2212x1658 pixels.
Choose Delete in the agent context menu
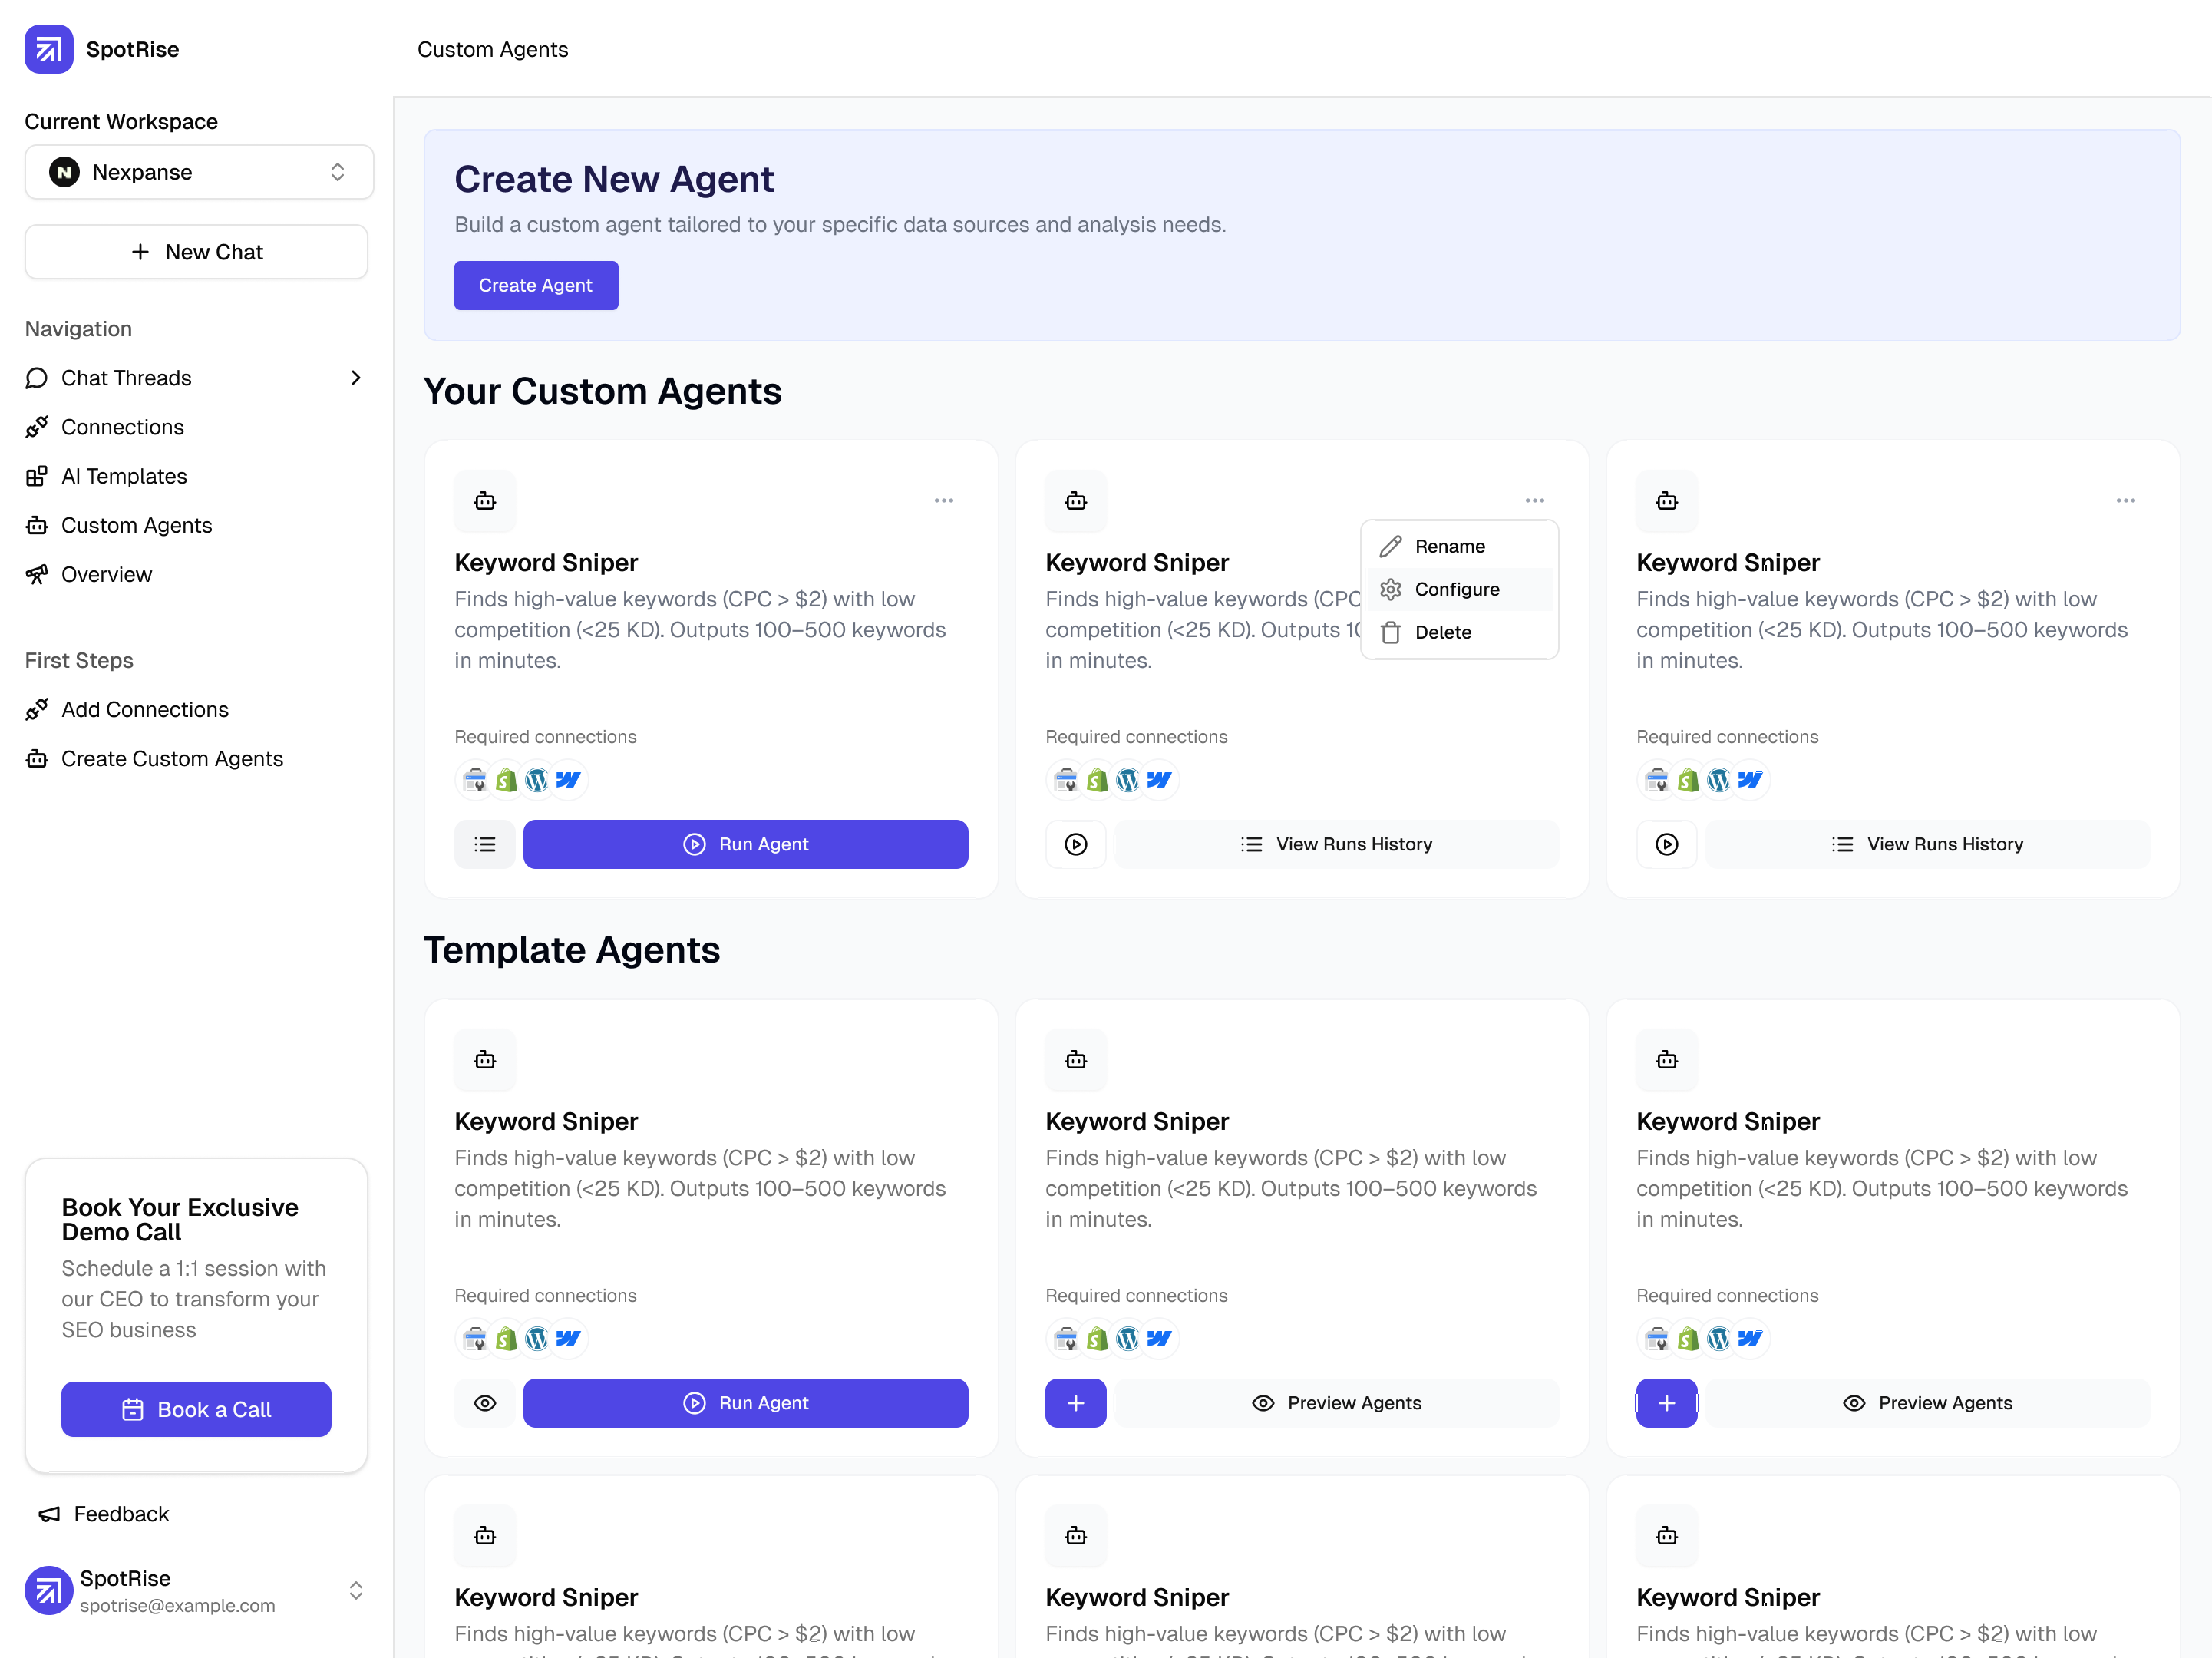click(x=1442, y=632)
